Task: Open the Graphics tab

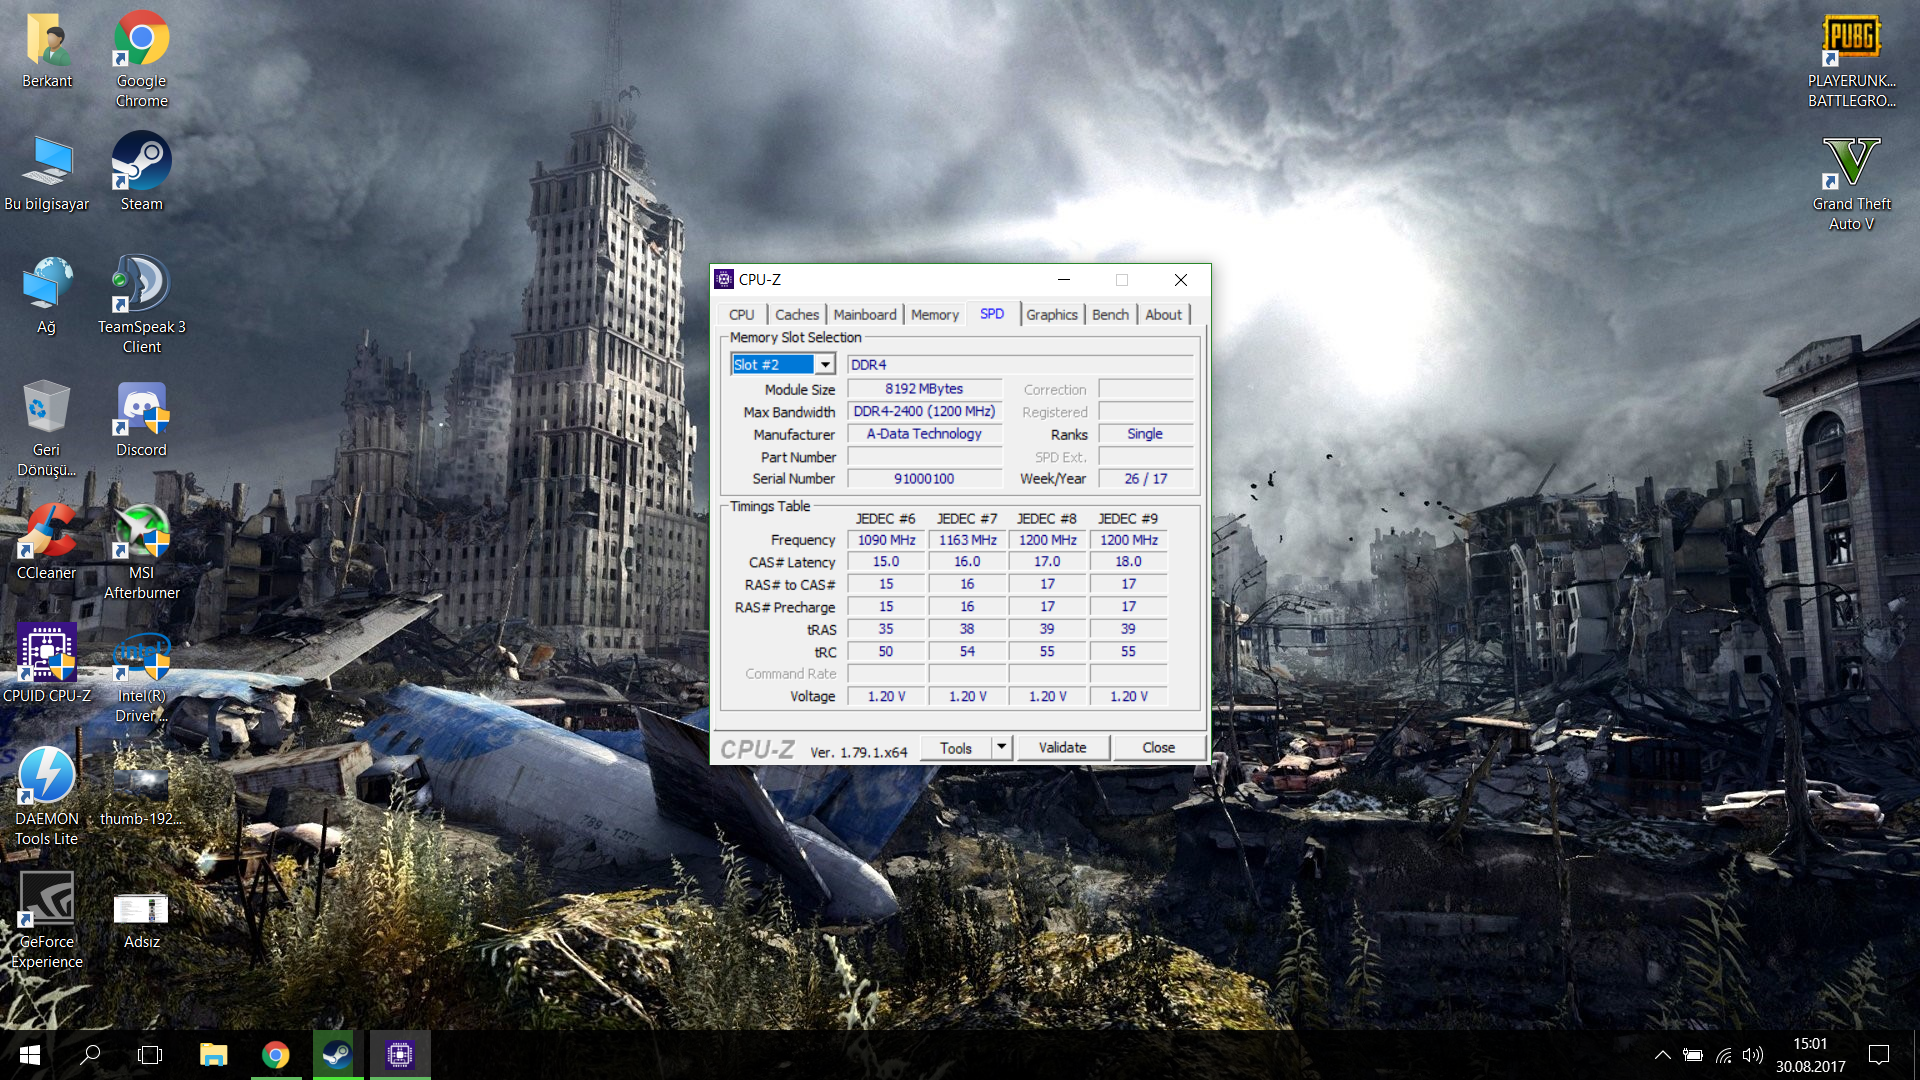Action: coord(1051,314)
